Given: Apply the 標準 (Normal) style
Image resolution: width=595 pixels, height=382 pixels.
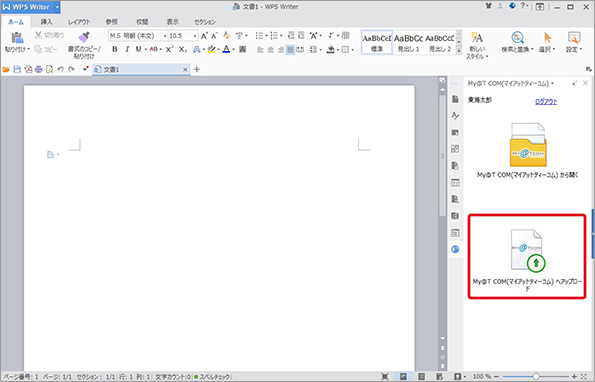Looking at the screenshot, I should [x=377, y=42].
